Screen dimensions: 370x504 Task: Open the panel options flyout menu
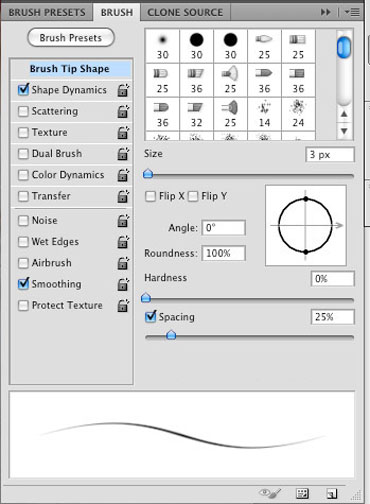[x=352, y=13]
